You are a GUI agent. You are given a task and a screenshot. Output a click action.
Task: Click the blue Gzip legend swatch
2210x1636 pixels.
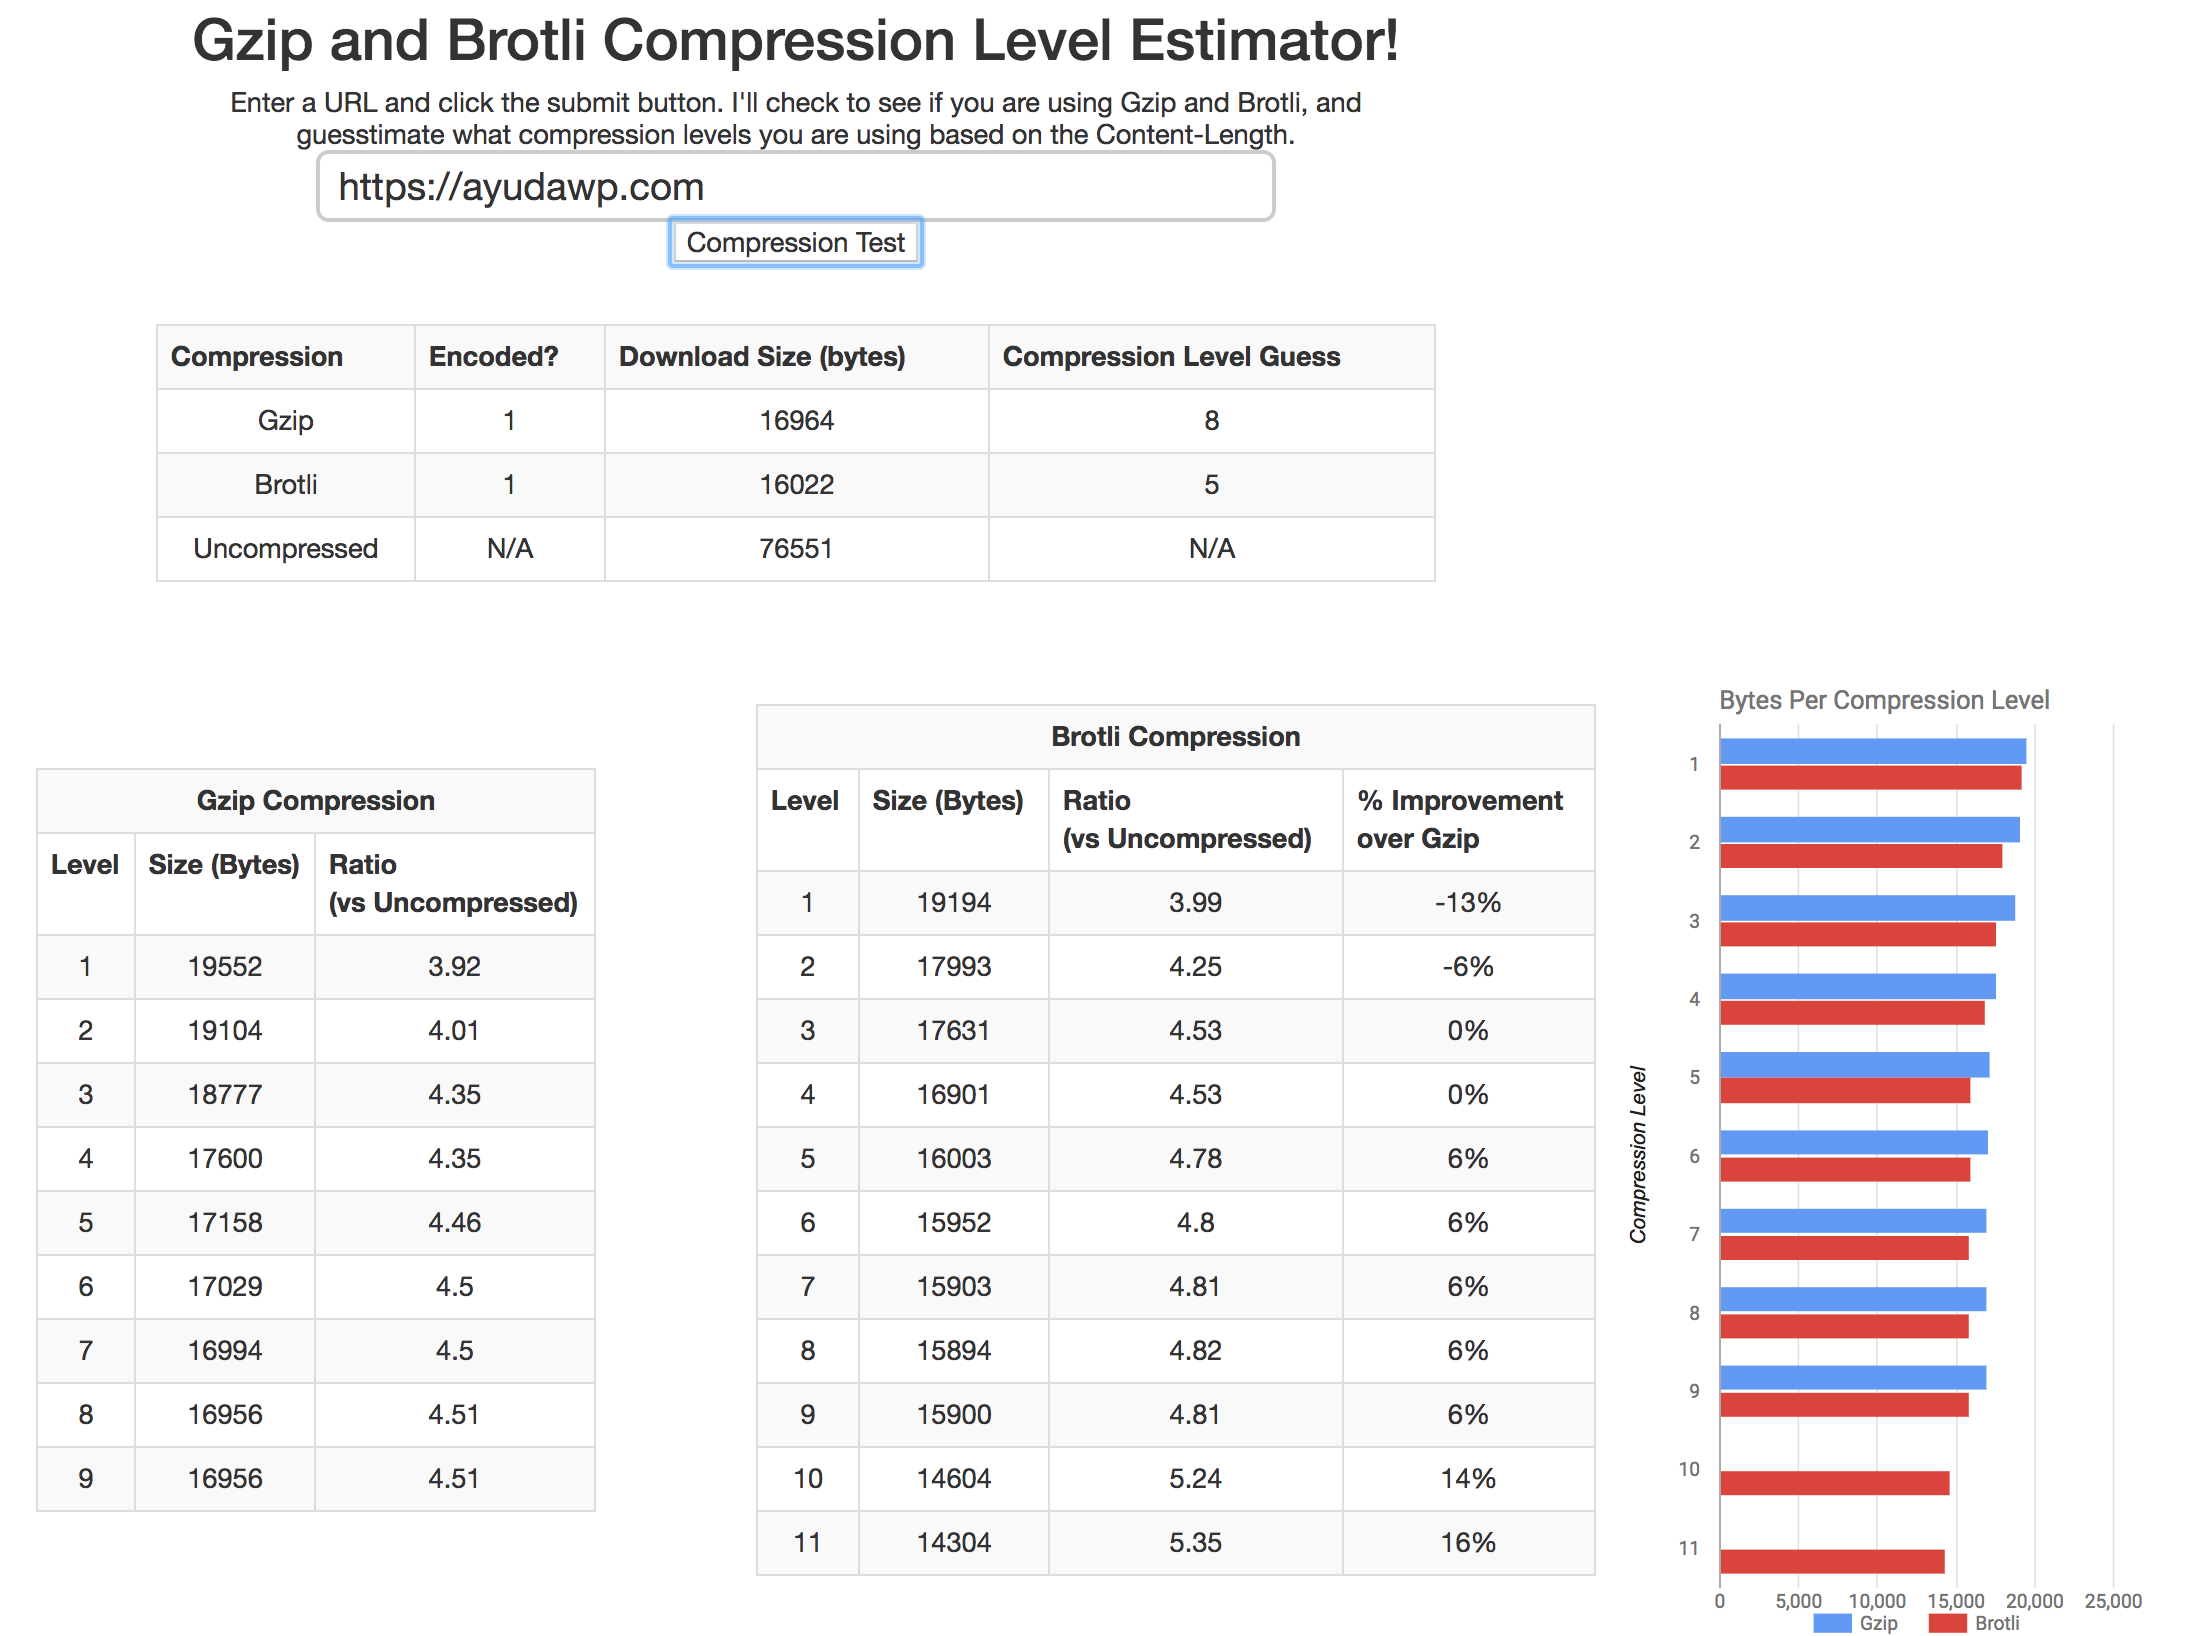(x=1831, y=1623)
